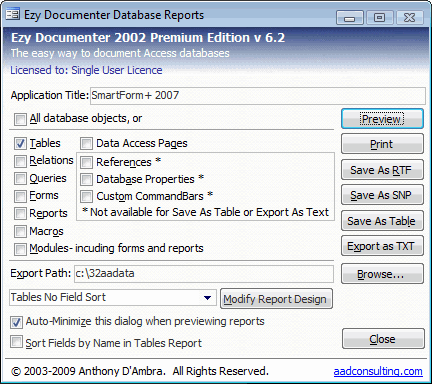
Task: Tick Database Properties checkbox
Action: click(x=86, y=179)
